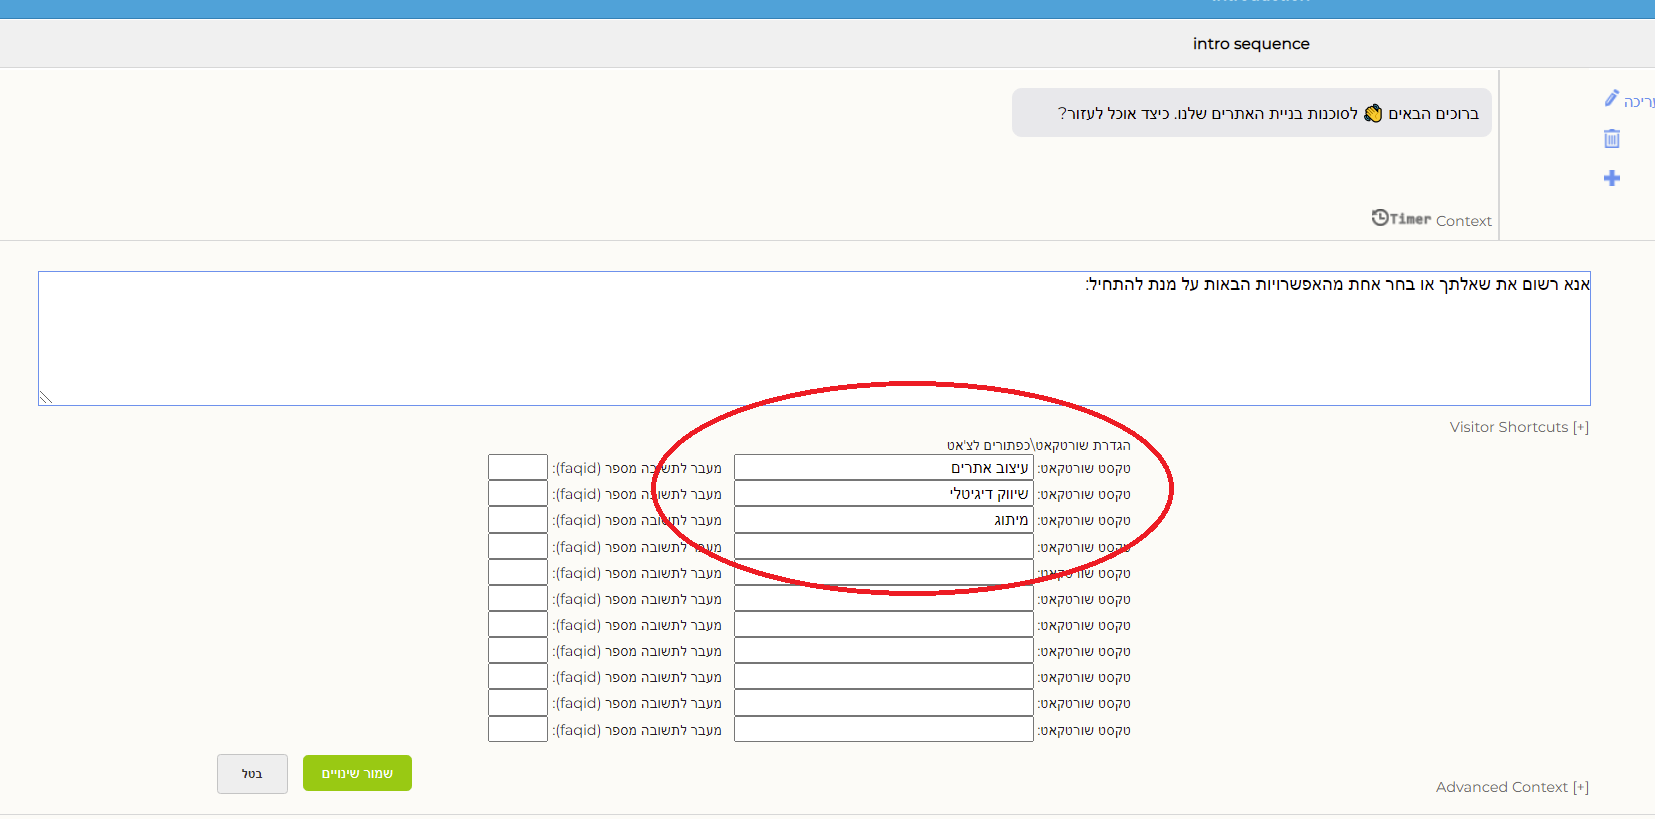
Task: Click the shortcut field containing שיווק דיגיטלי
Action: coord(884,494)
